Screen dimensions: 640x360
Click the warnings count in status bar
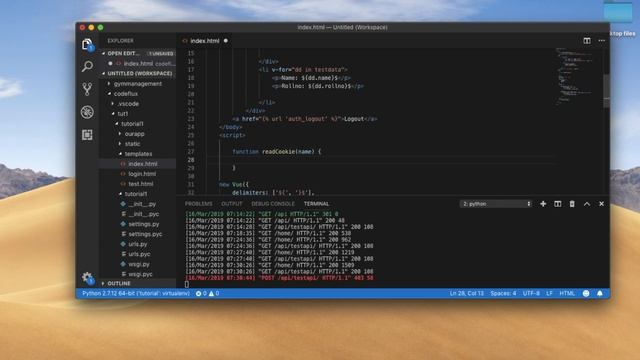(x=214, y=293)
